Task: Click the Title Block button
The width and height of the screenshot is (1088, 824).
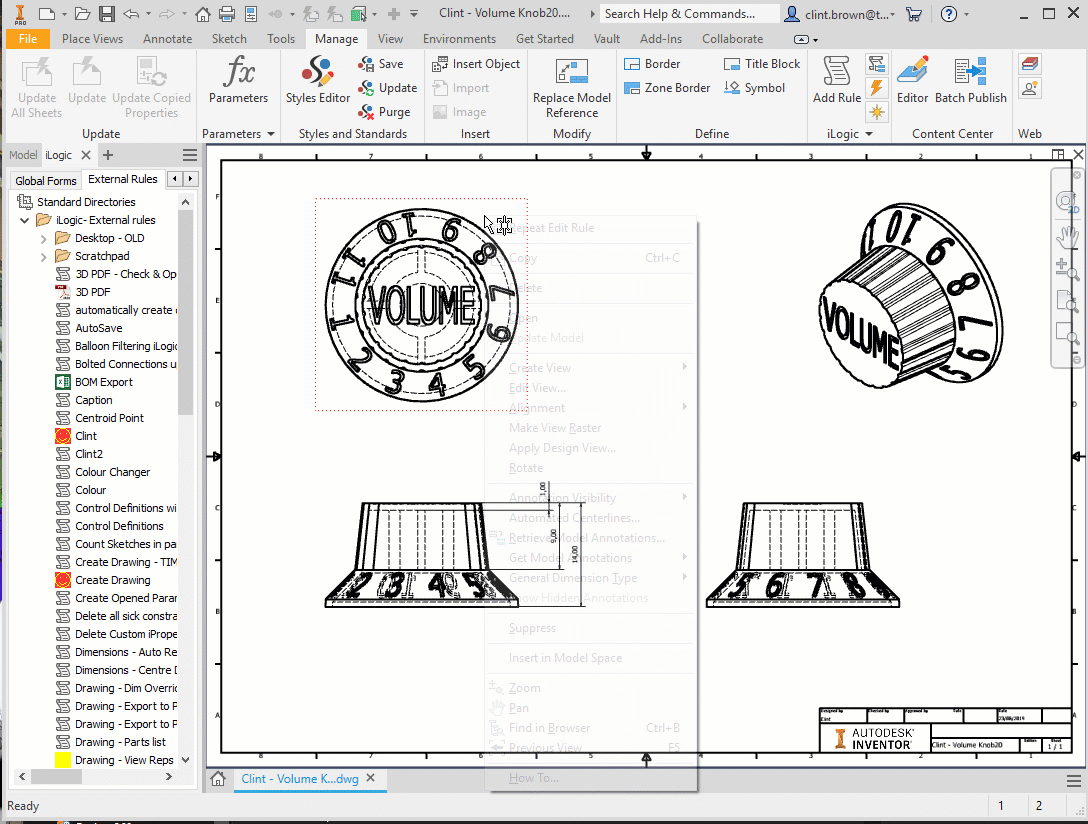Action: [762, 64]
